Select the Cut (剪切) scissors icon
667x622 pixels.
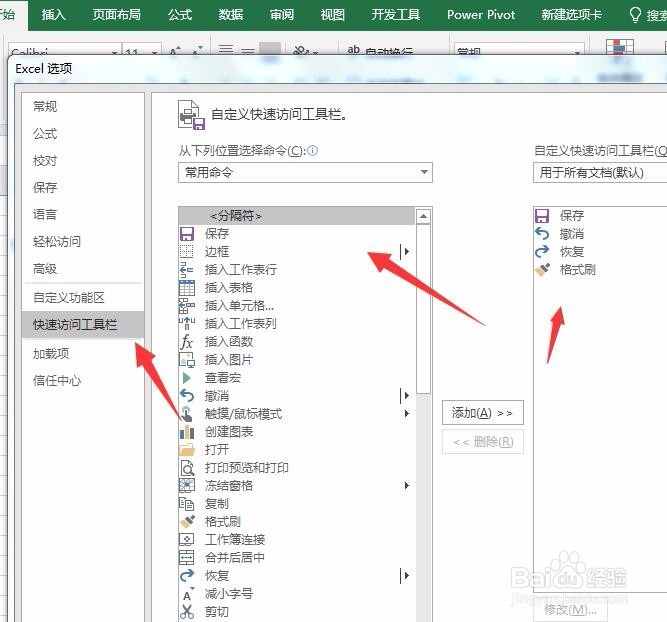[x=187, y=612]
